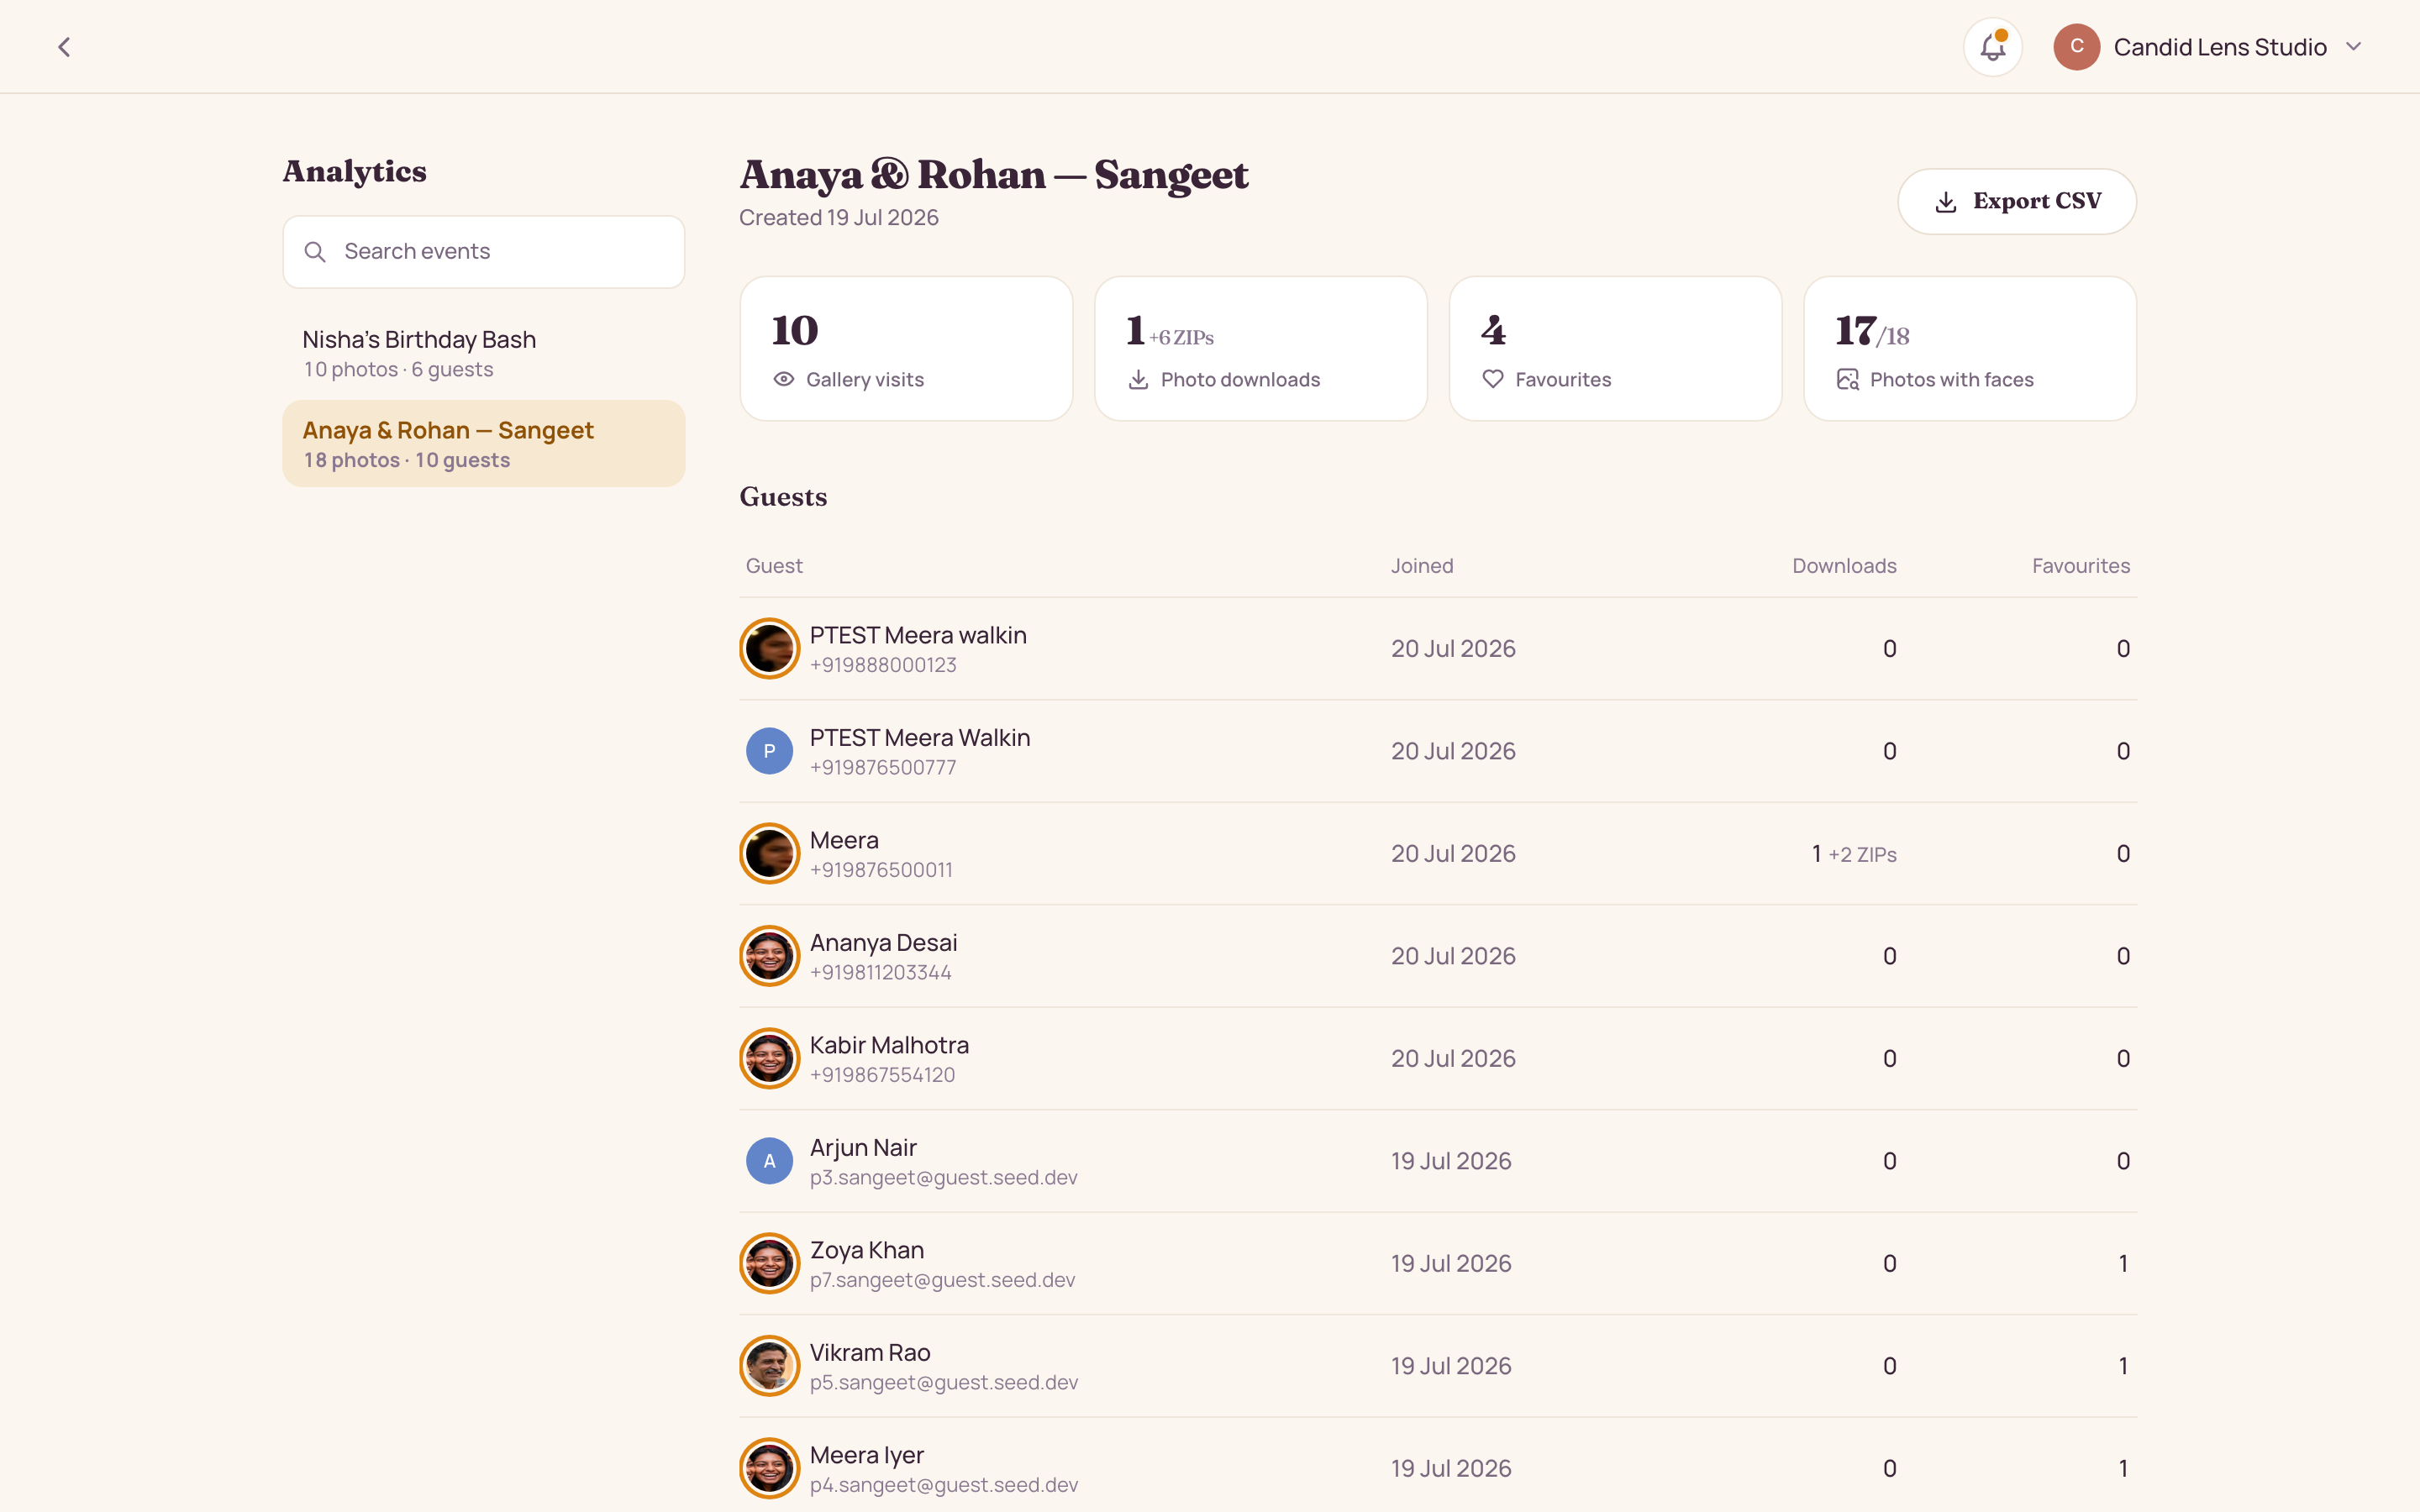The width and height of the screenshot is (2420, 1512).
Task: Focus the Search events field
Action: tap(484, 252)
